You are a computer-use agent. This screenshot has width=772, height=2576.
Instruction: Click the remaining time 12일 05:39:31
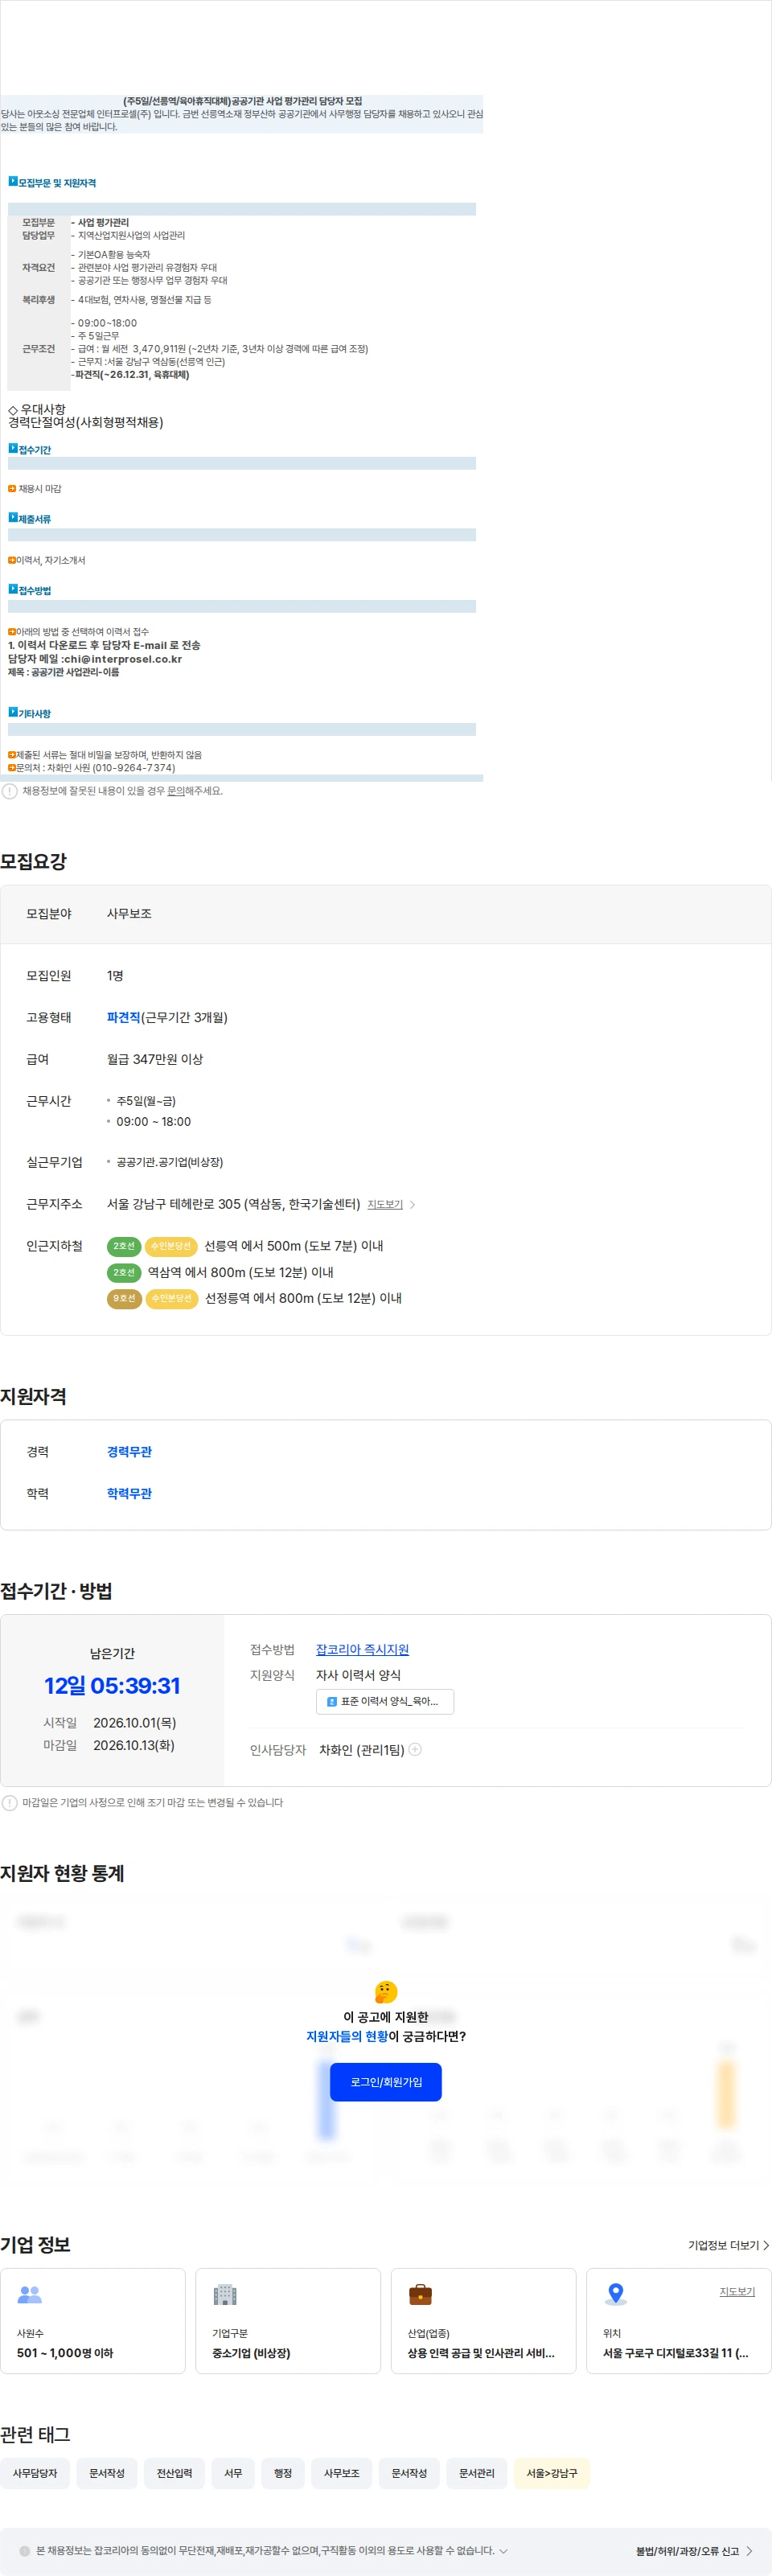(x=112, y=1685)
